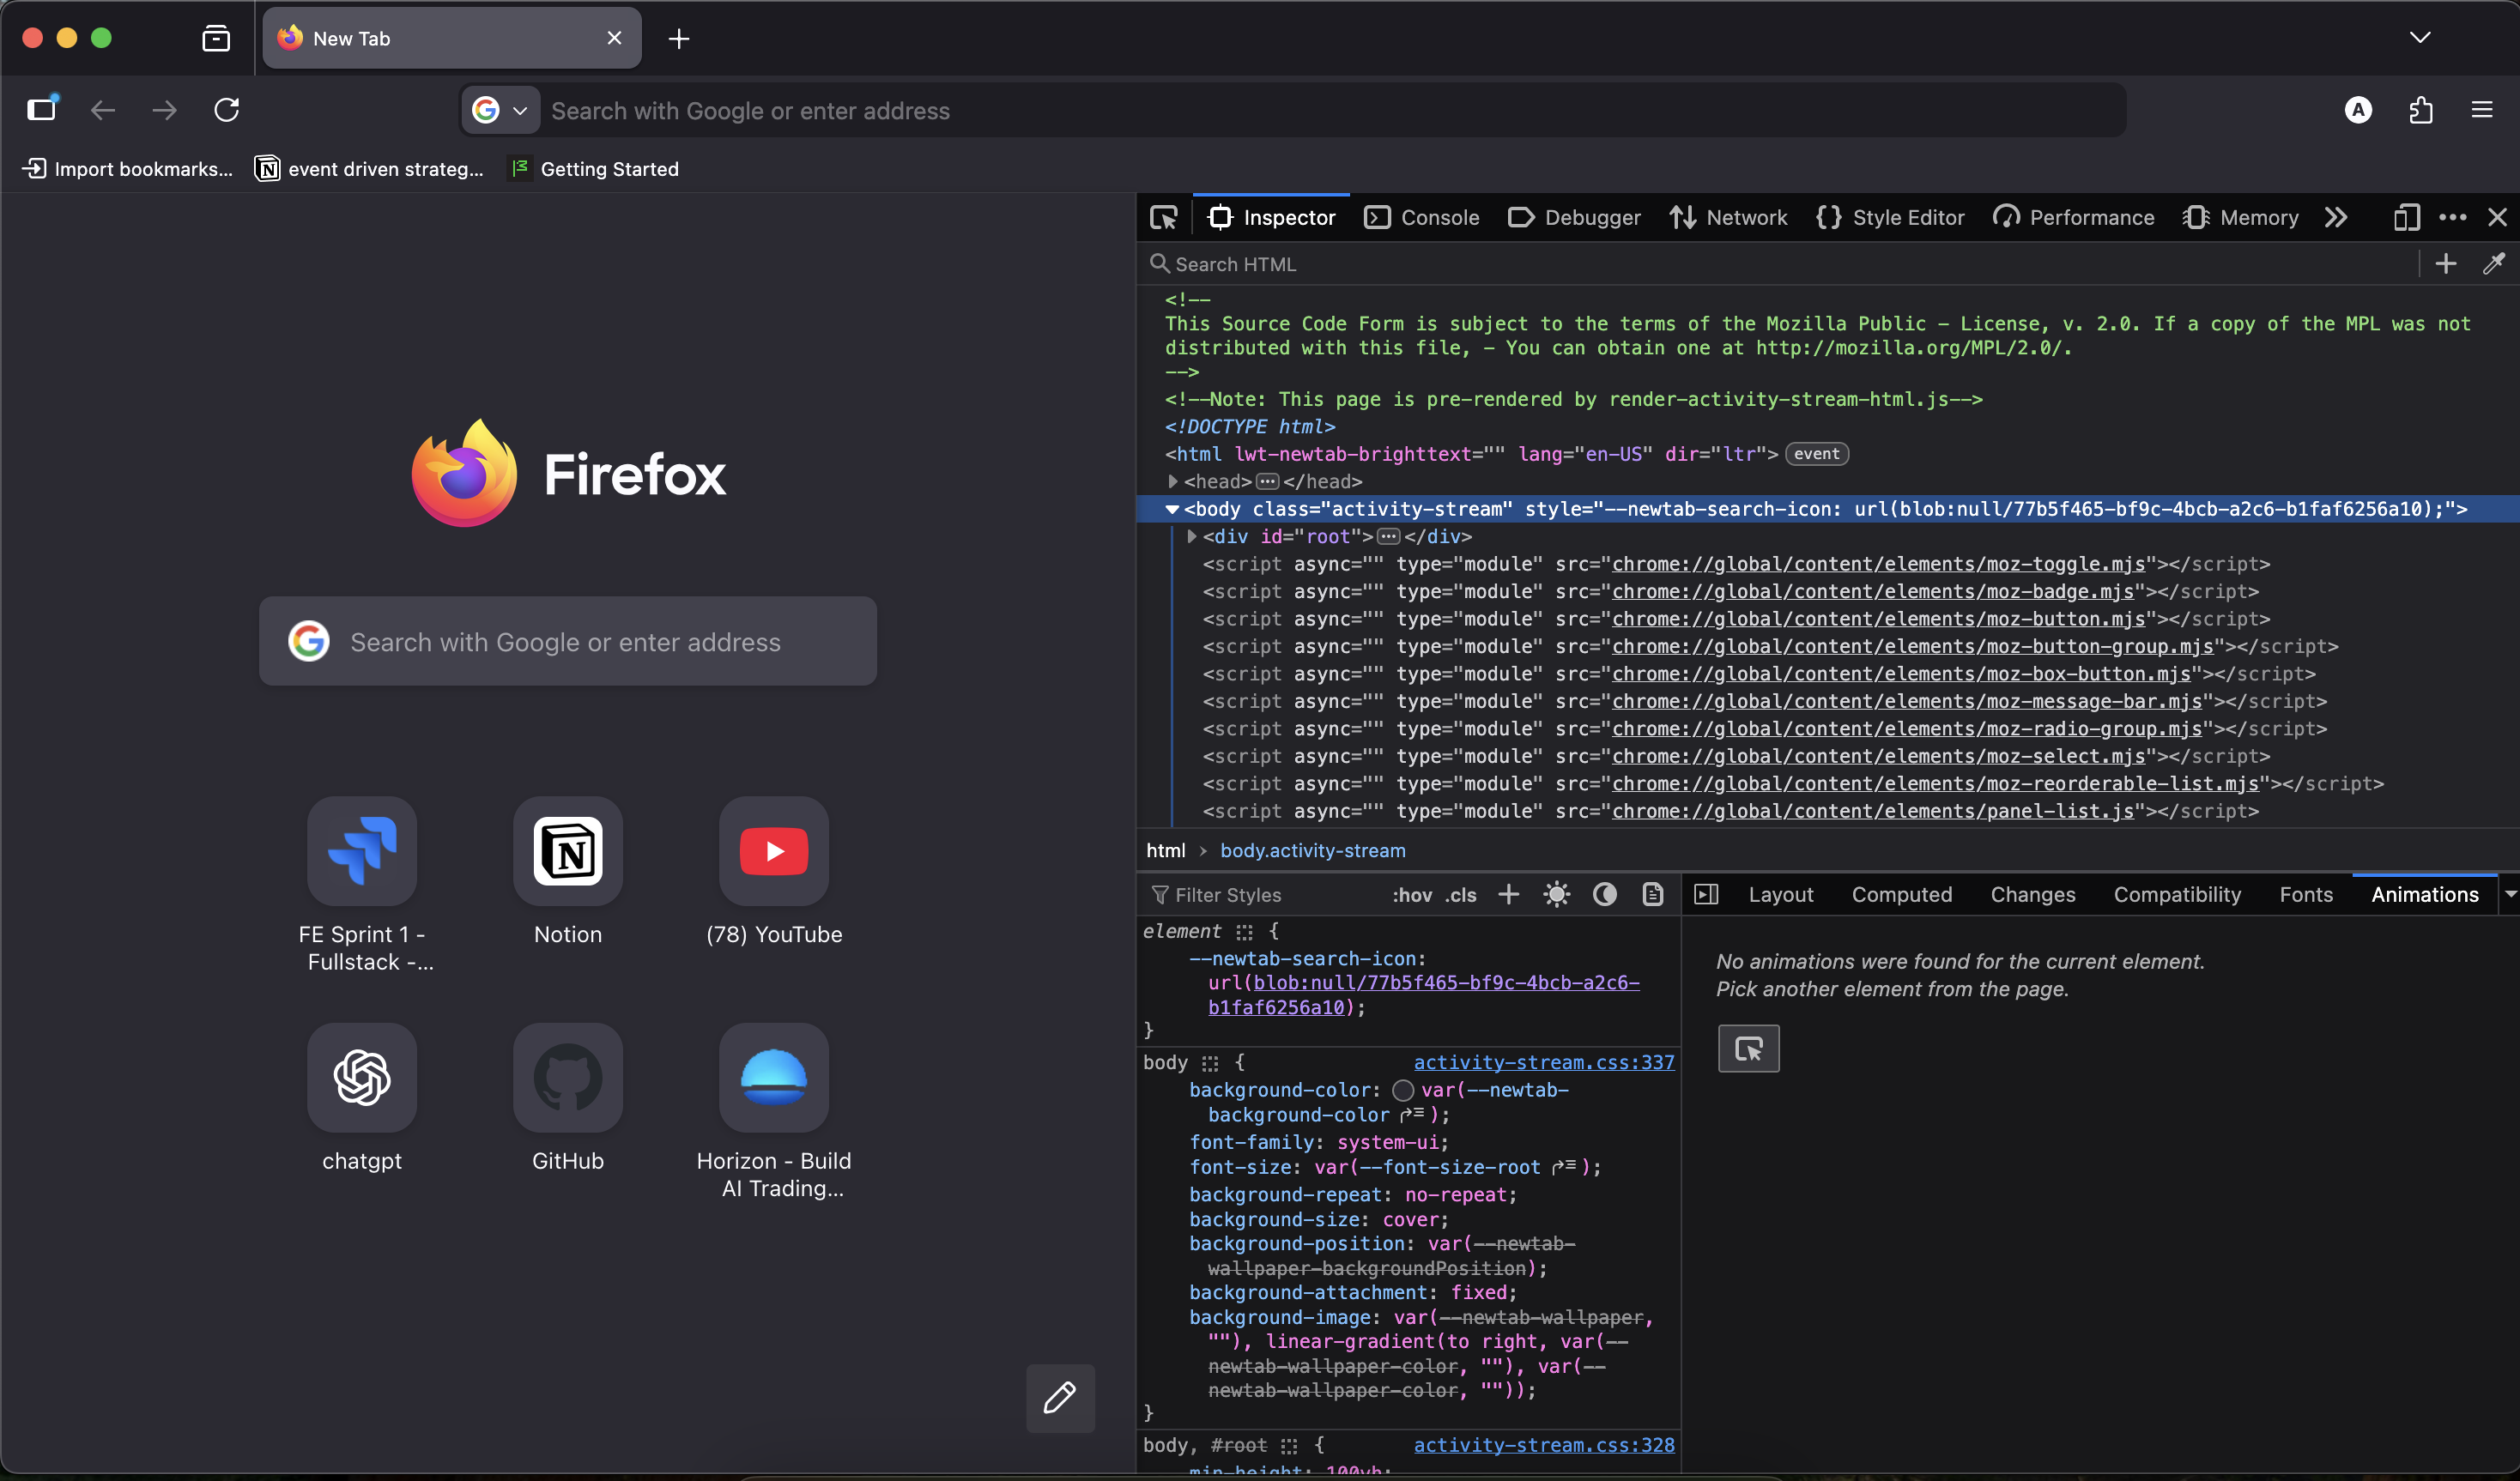The height and width of the screenshot is (1481, 2520).
Task: Toggle light color scheme simulation sun icon
Action: (1556, 895)
